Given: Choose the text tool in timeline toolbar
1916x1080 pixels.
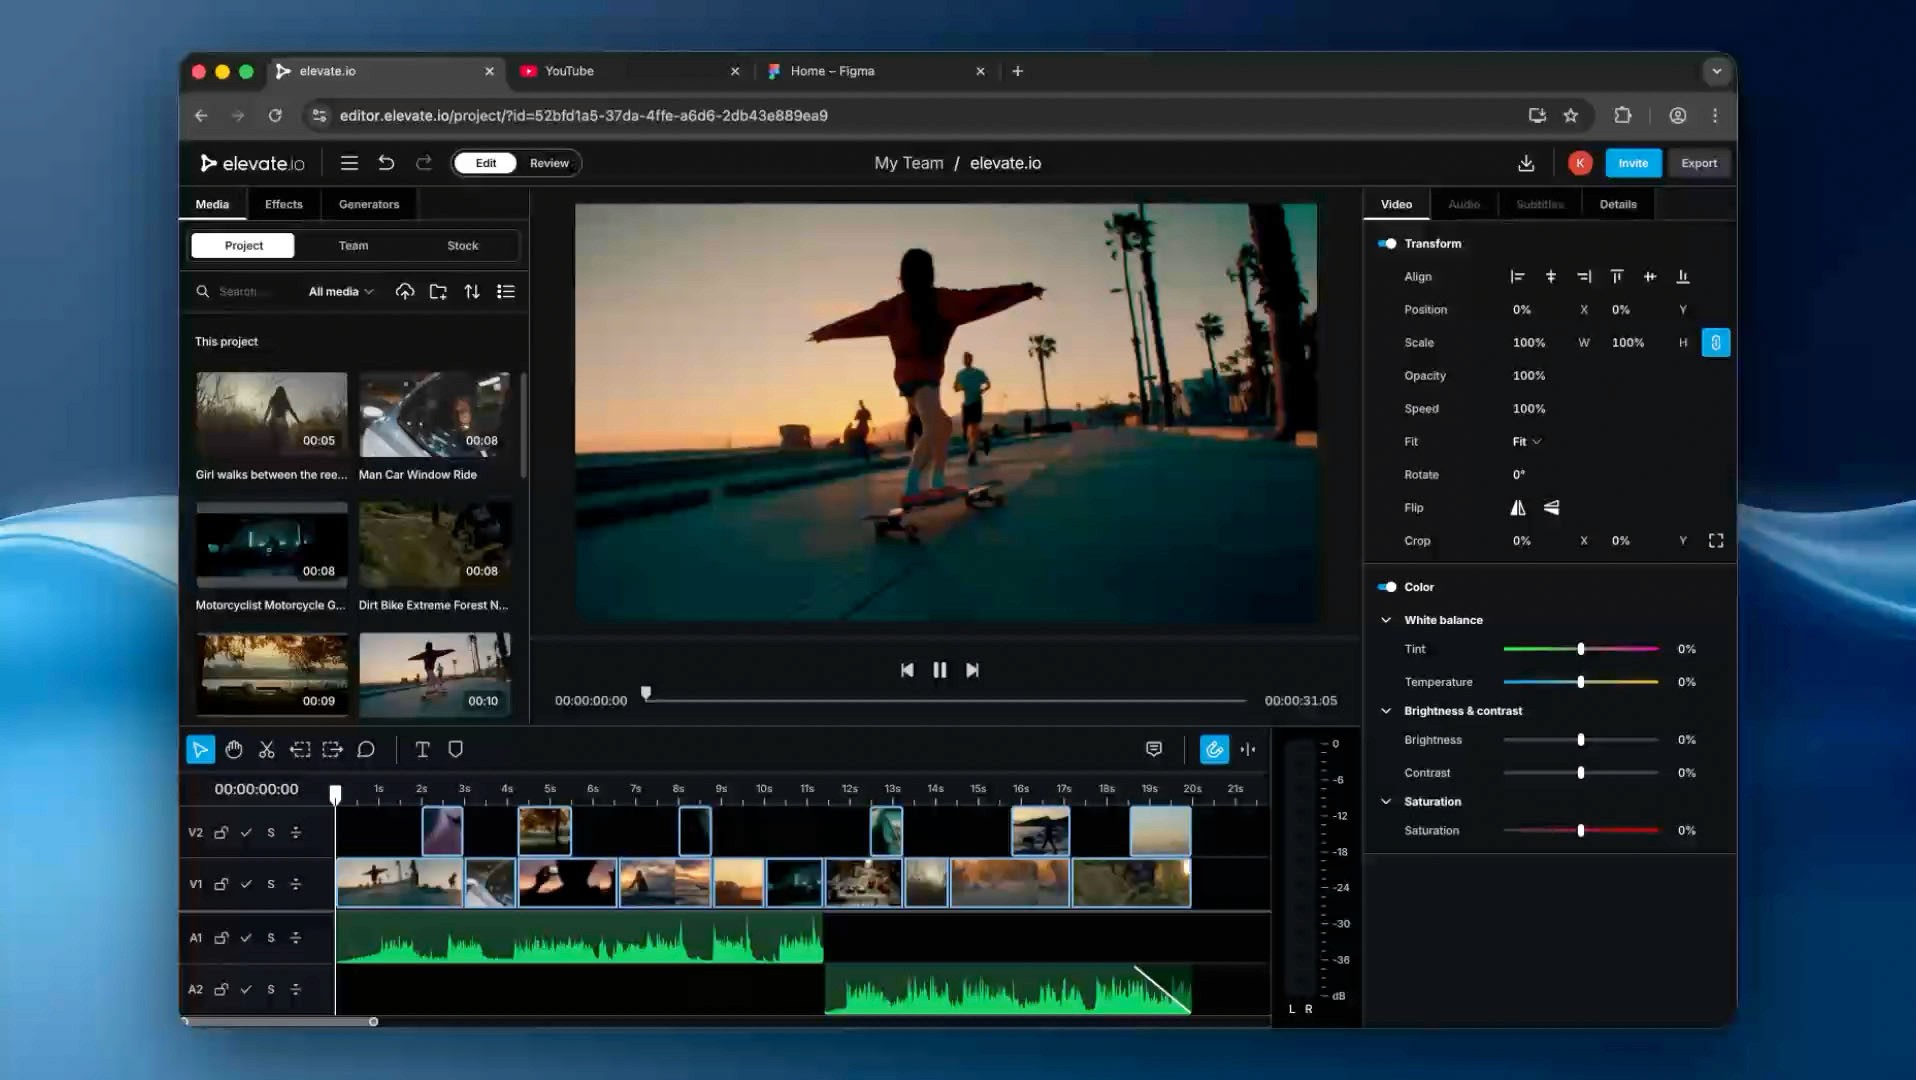Looking at the screenshot, I should pos(422,749).
